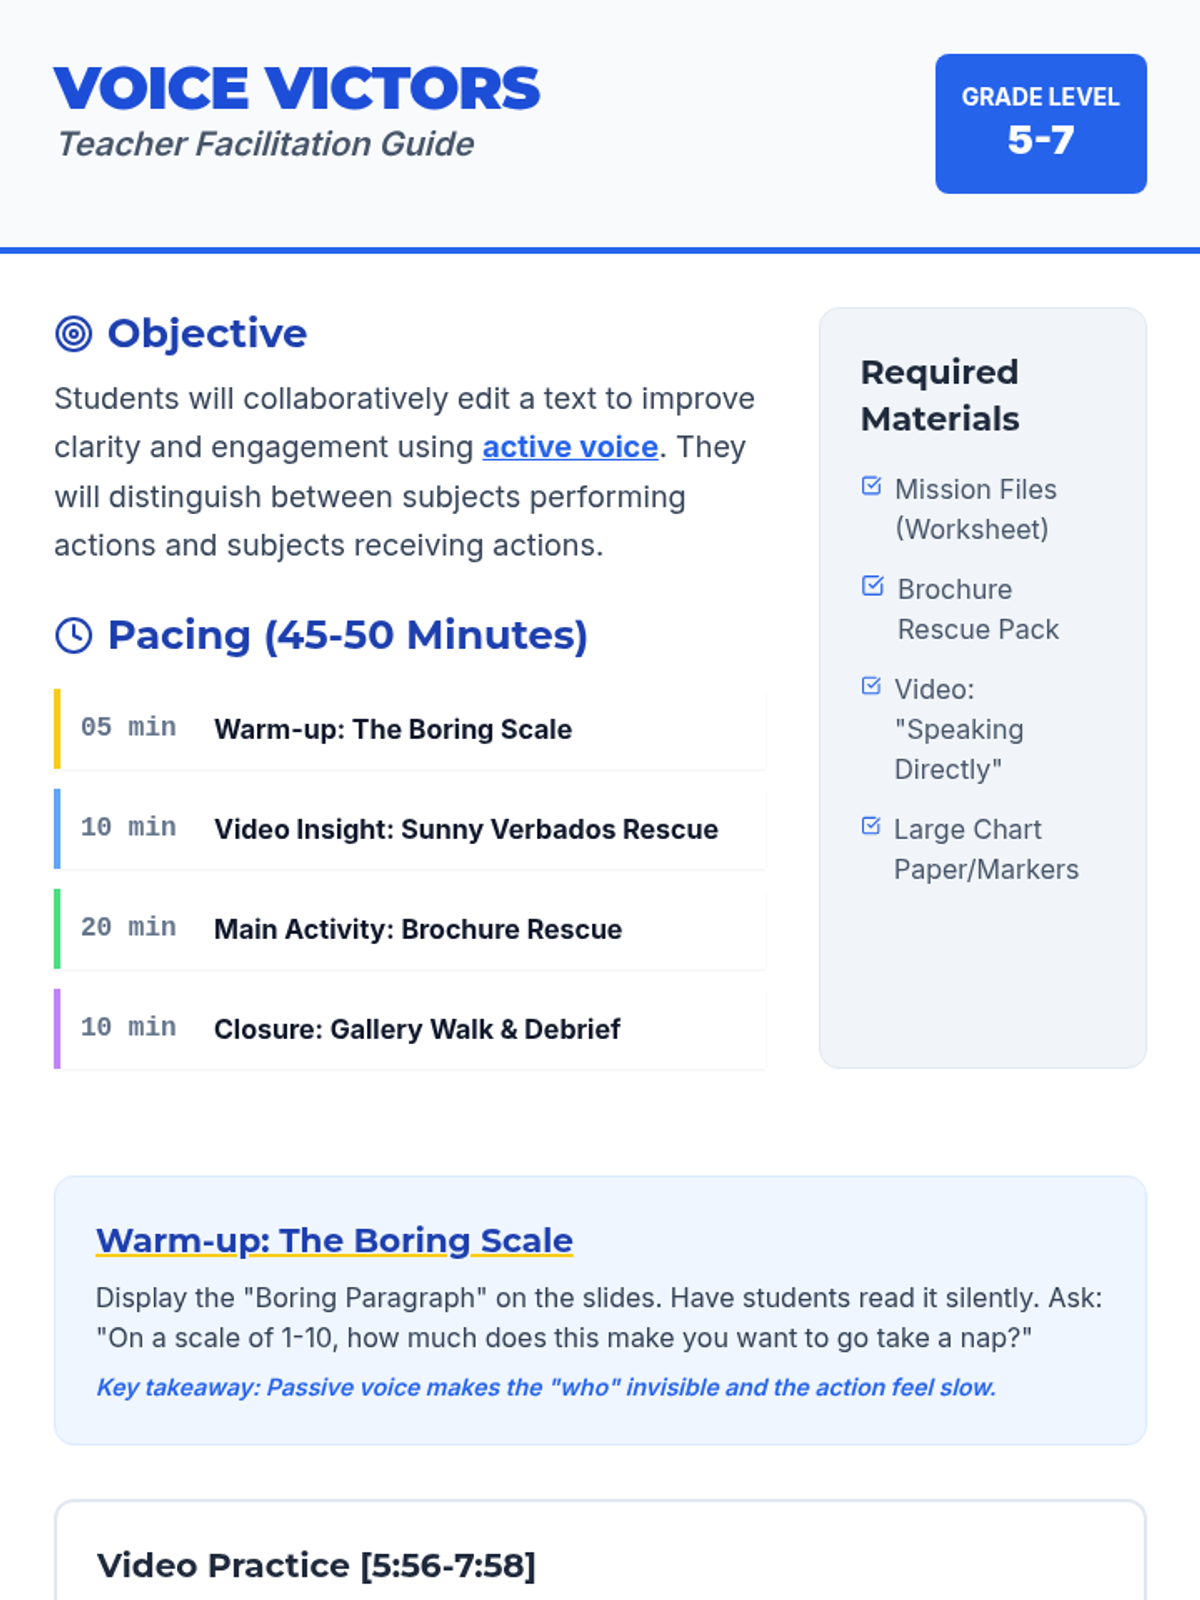The height and width of the screenshot is (1600, 1200).
Task: Select the 05 min Warm-up pacing row
Action: click(x=410, y=729)
